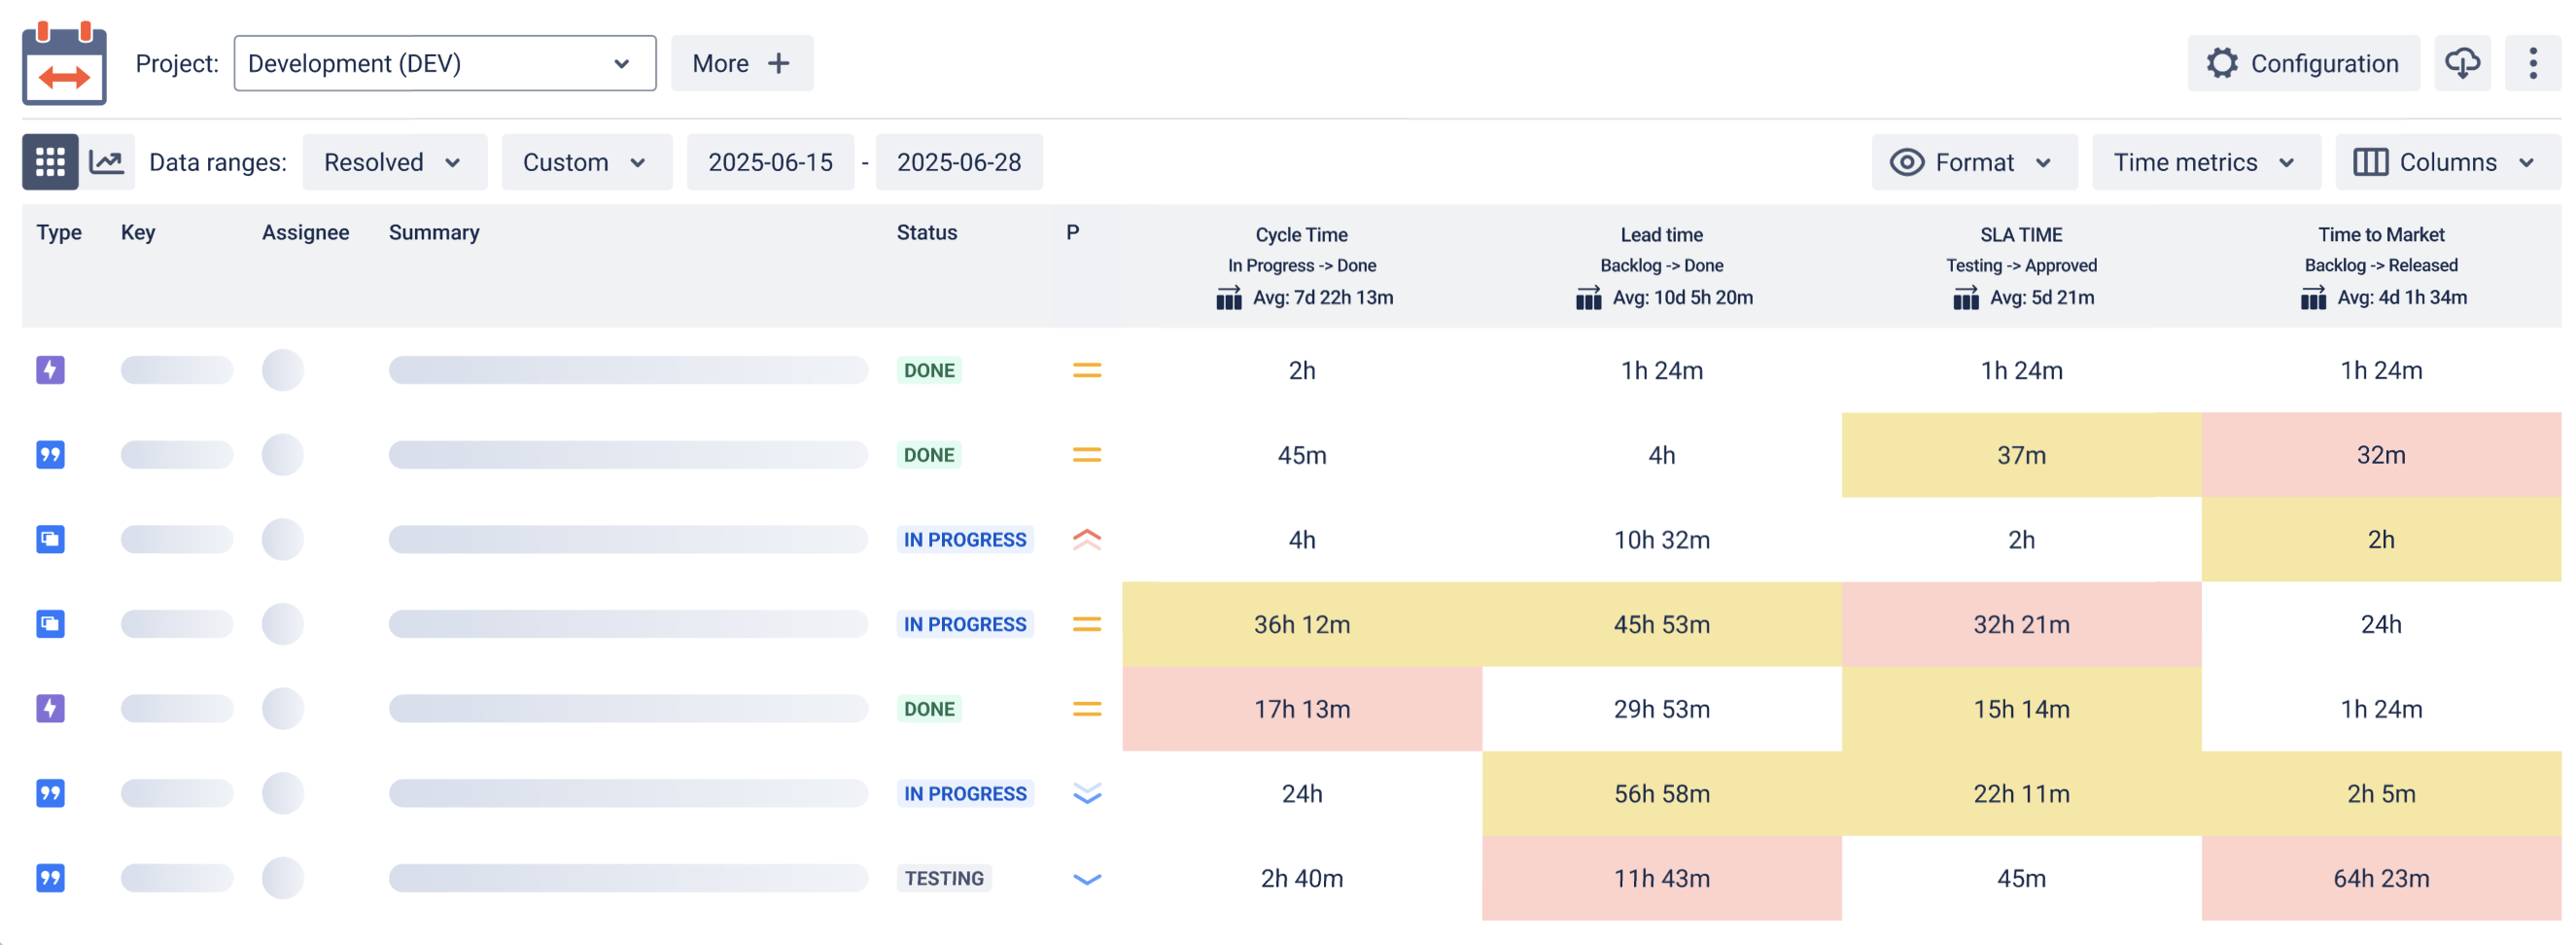Click the low priority icon in the TESTING row
Viewport: 2576px width, 945px height.
[1086, 879]
